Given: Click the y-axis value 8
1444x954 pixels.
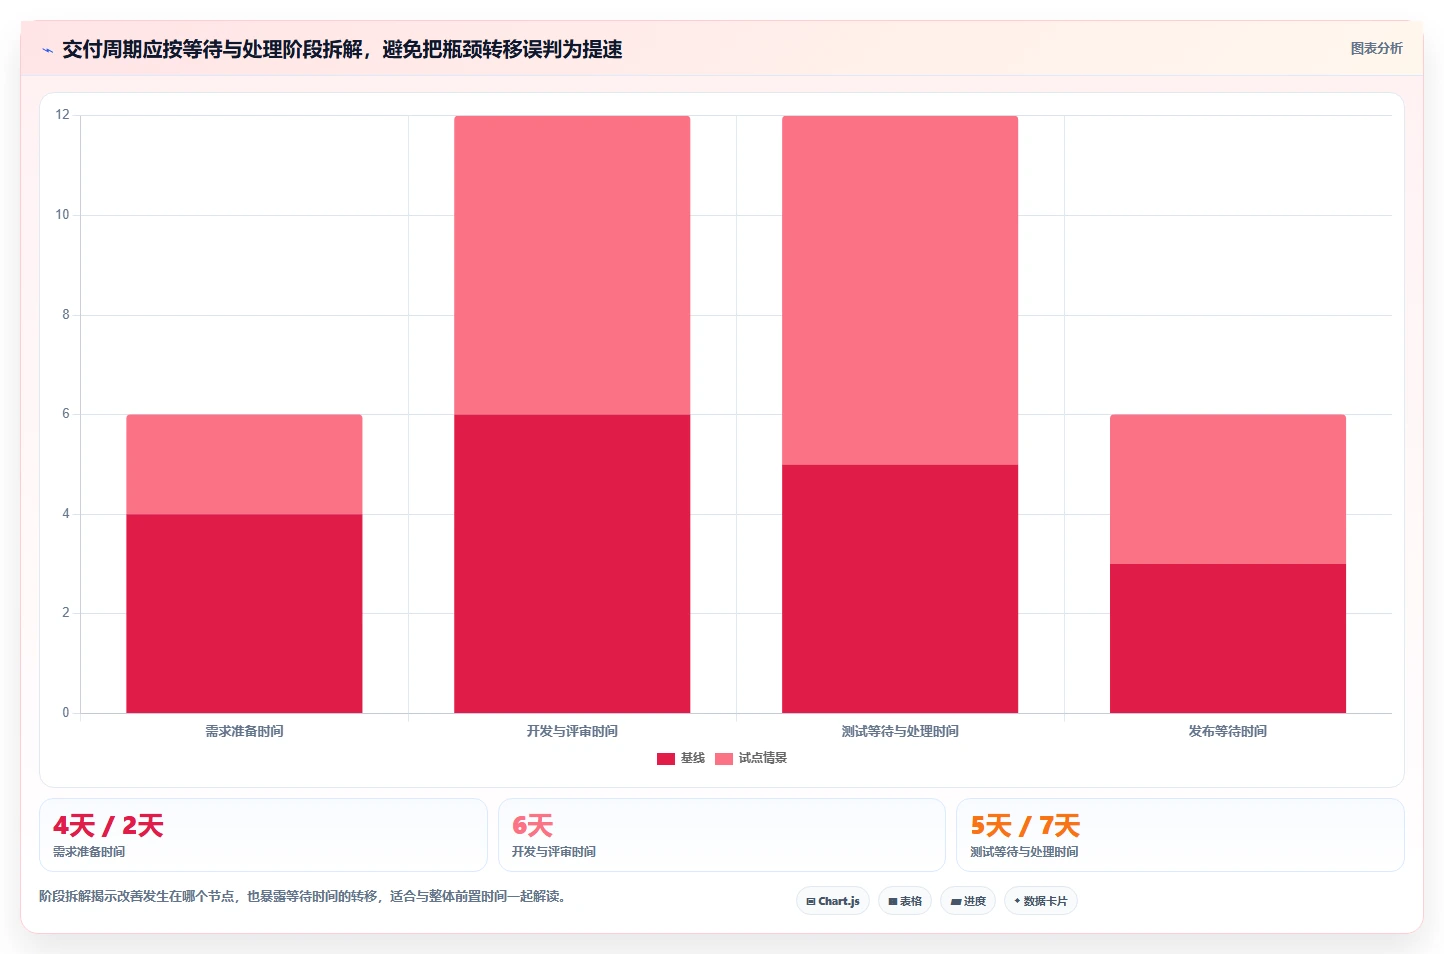Looking at the screenshot, I should (x=66, y=314).
